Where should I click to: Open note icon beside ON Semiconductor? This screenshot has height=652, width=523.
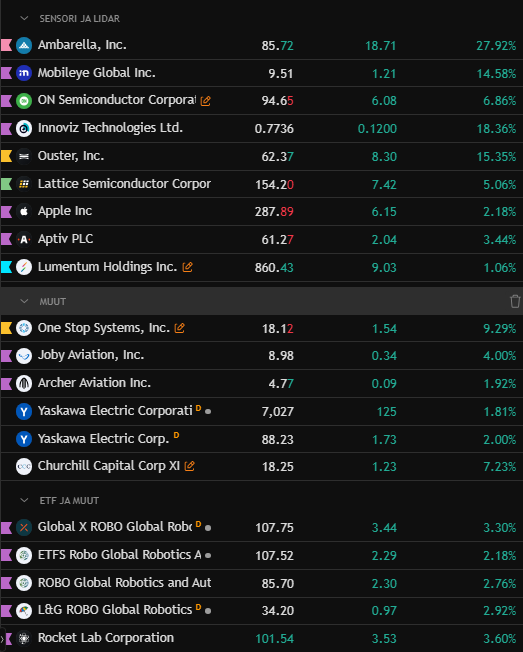pos(205,101)
